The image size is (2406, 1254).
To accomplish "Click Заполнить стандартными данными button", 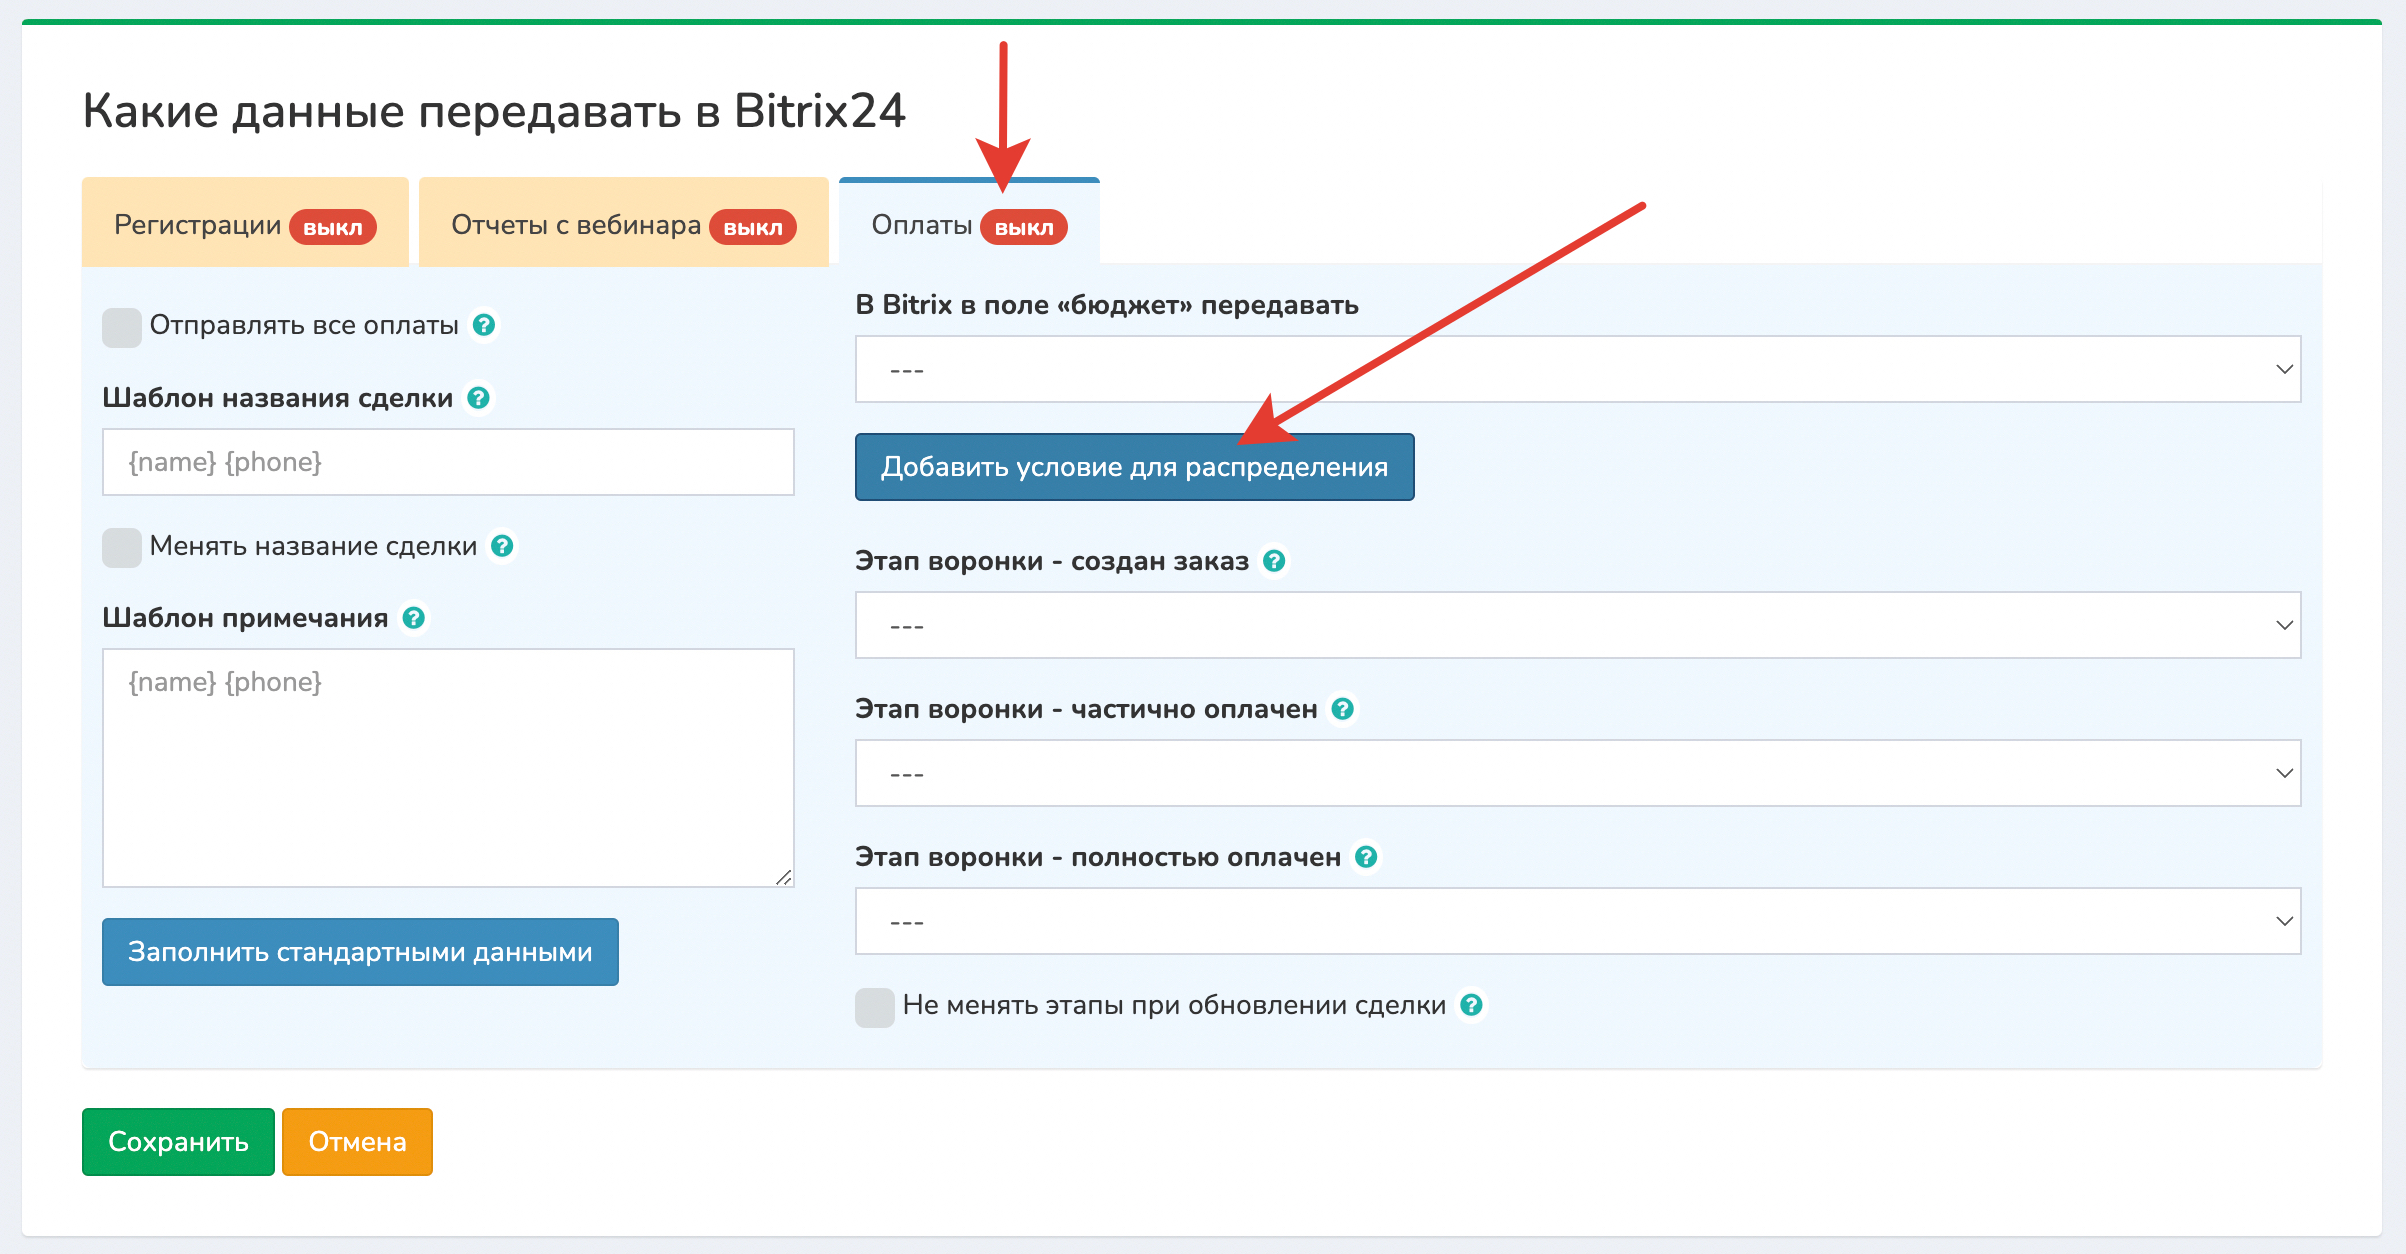I will (x=360, y=952).
